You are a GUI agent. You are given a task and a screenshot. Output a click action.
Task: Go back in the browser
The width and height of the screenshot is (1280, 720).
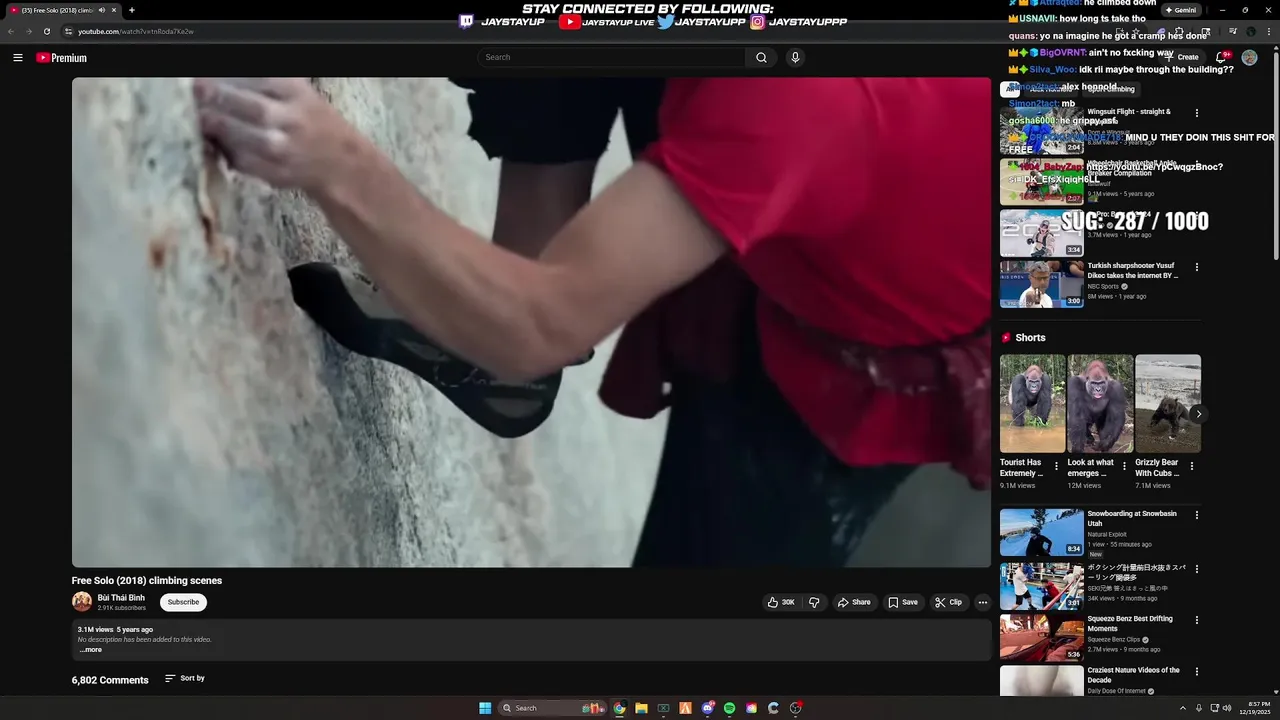pyautogui.click(x=11, y=31)
